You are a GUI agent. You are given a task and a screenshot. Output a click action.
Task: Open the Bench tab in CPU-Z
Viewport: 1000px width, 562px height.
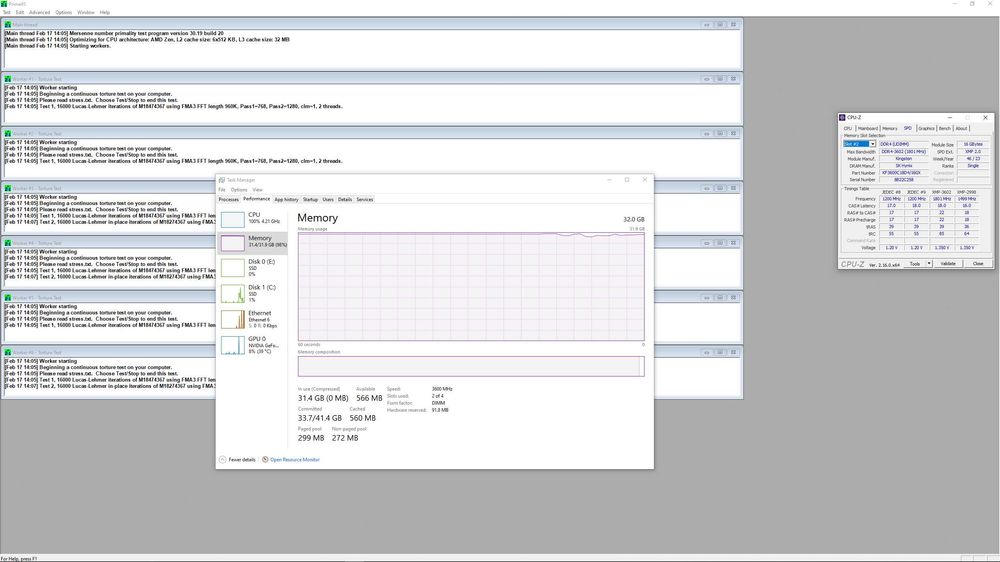(x=945, y=128)
